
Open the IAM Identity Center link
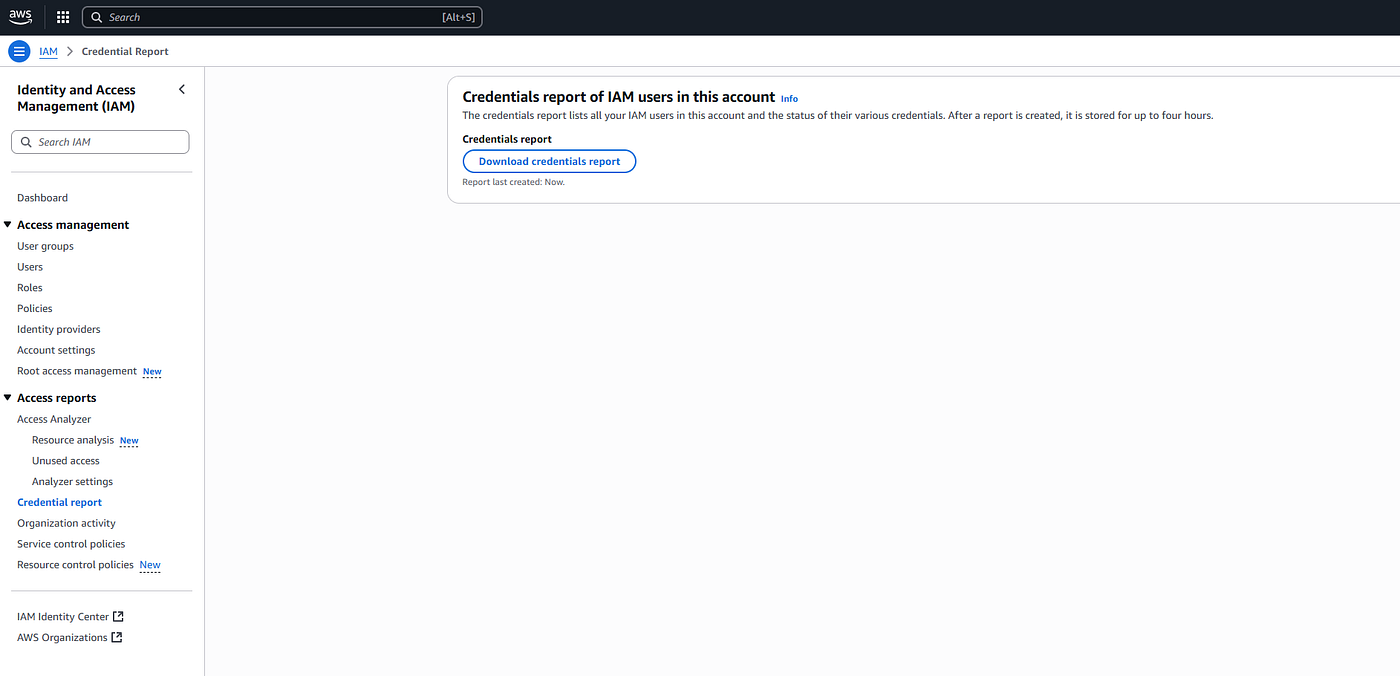click(x=63, y=617)
